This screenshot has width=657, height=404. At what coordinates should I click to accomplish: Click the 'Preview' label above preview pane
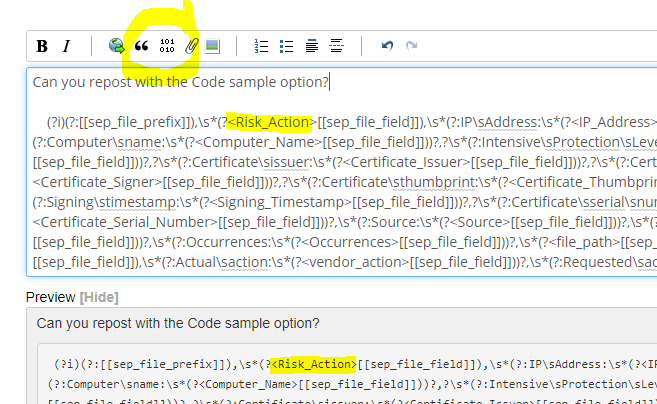point(51,297)
